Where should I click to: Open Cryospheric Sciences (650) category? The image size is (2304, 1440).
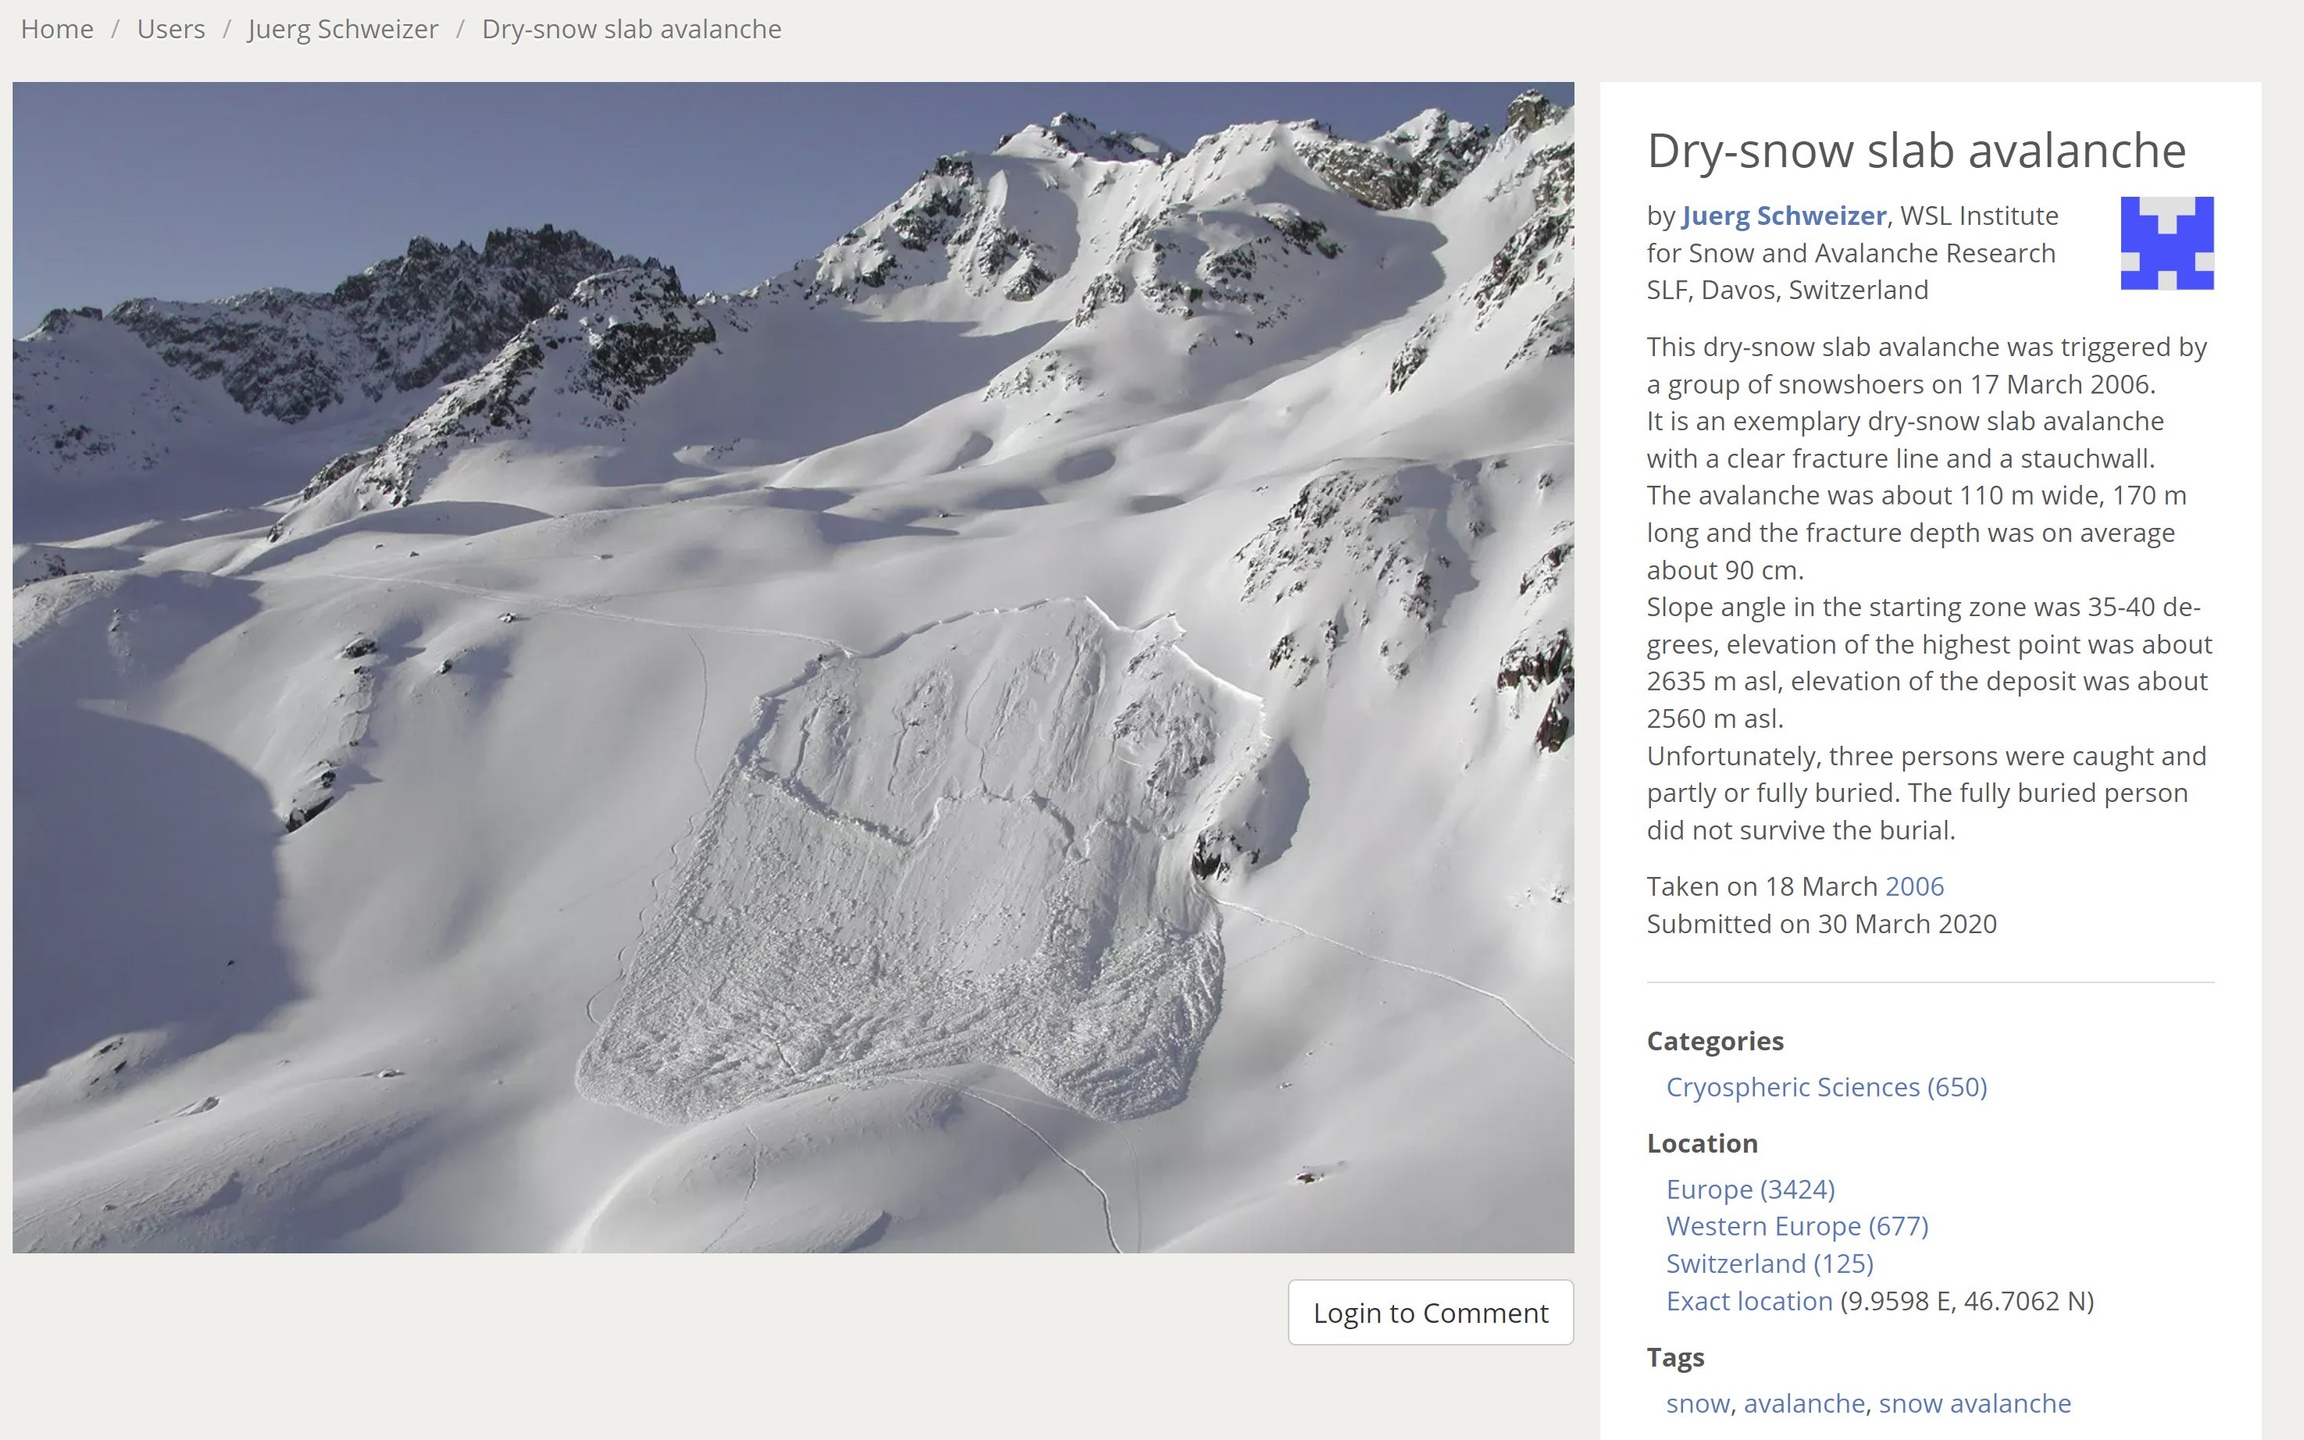(x=1826, y=1087)
